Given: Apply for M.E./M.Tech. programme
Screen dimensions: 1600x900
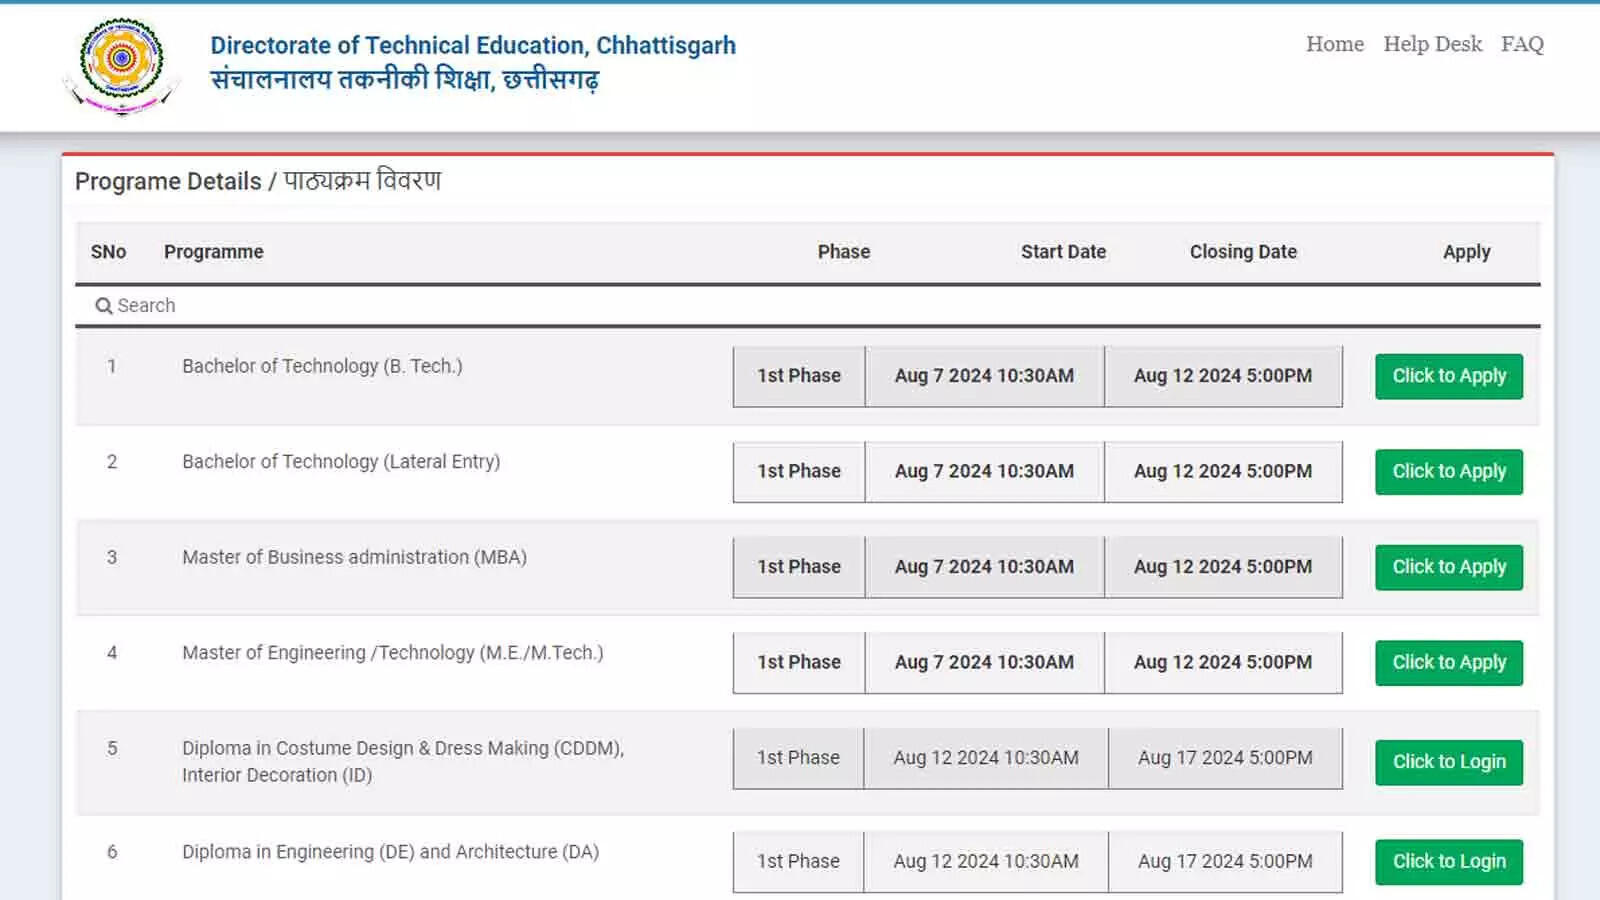Looking at the screenshot, I should click(x=1448, y=662).
